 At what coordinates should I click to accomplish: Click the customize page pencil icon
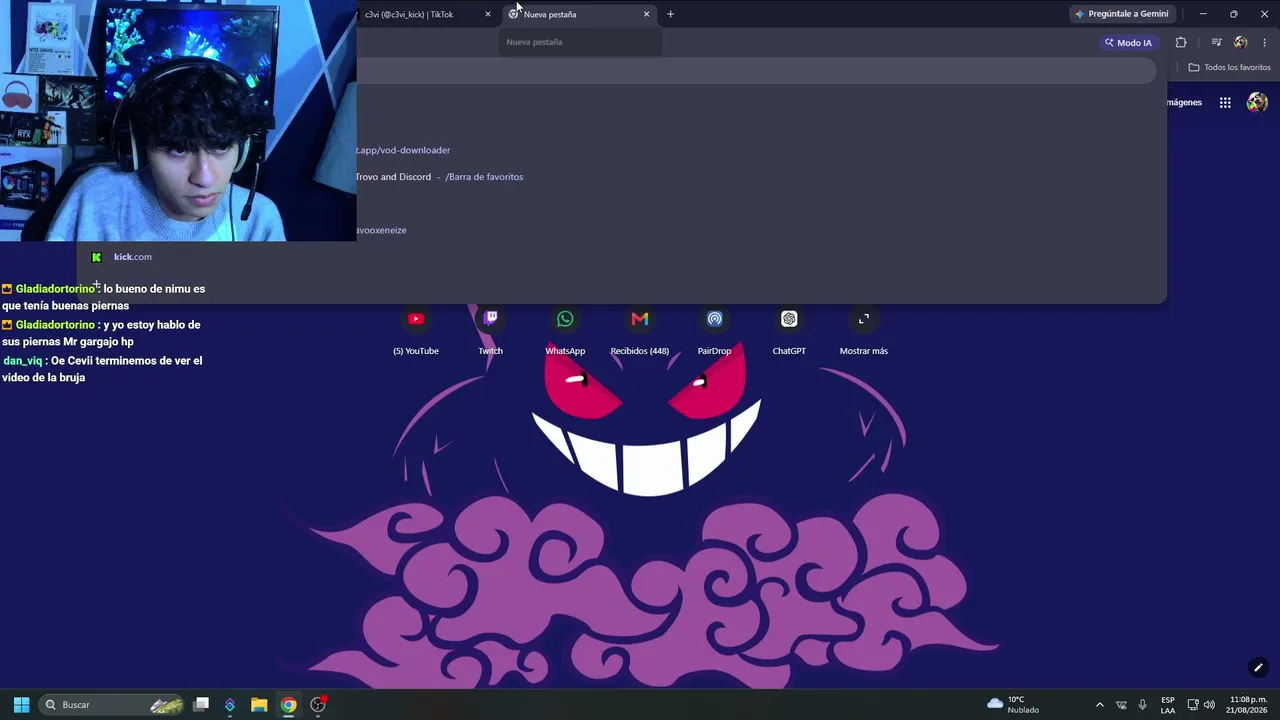point(1258,668)
